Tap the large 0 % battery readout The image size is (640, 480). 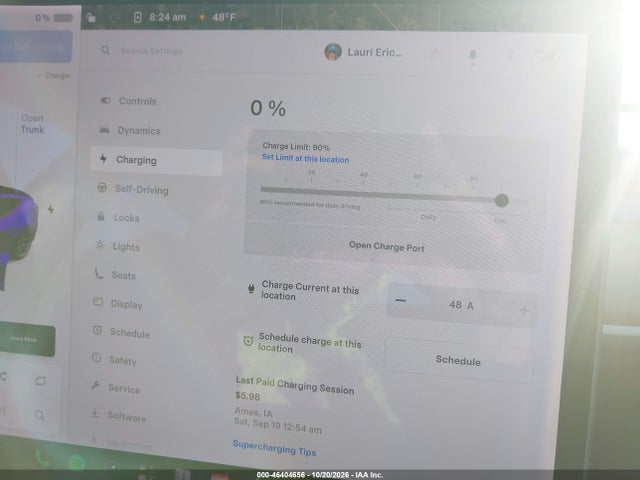[268, 108]
